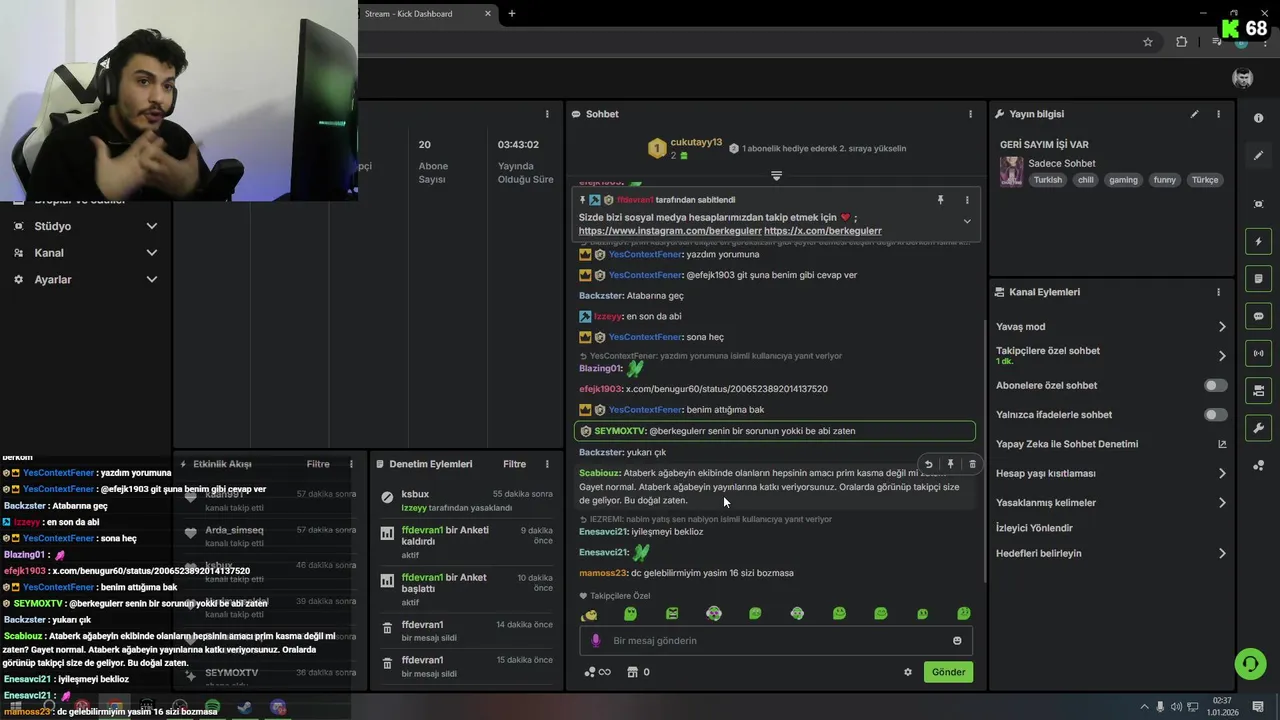
Task: Expand the pinned message chevron
Action: [x=967, y=221]
